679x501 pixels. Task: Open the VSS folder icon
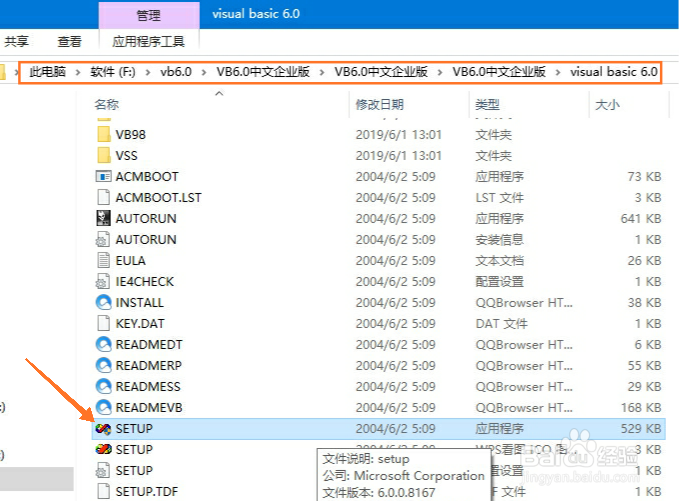tap(103, 155)
